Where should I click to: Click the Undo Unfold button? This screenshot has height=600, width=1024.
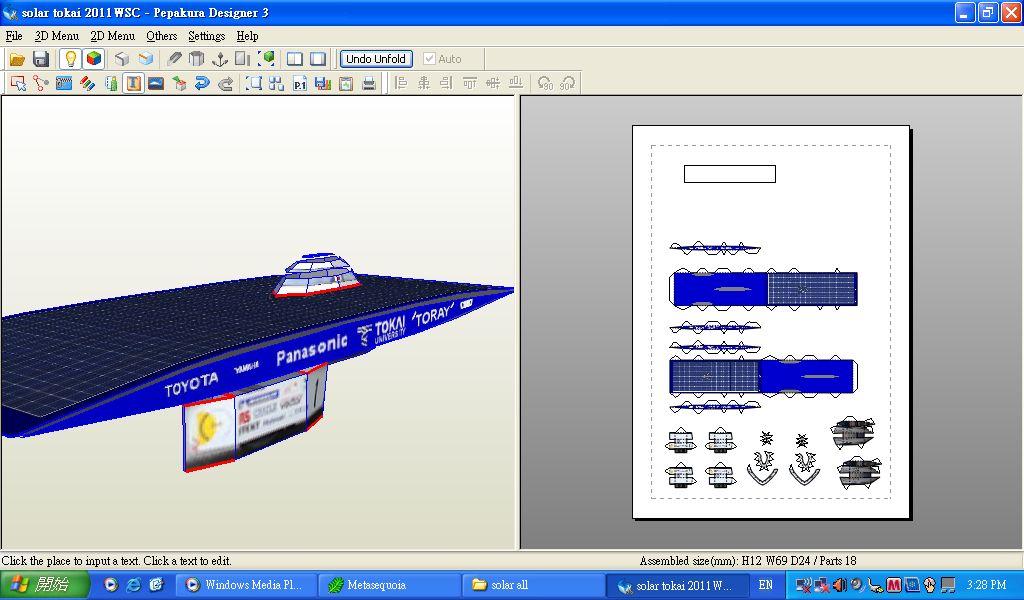pos(376,59)
